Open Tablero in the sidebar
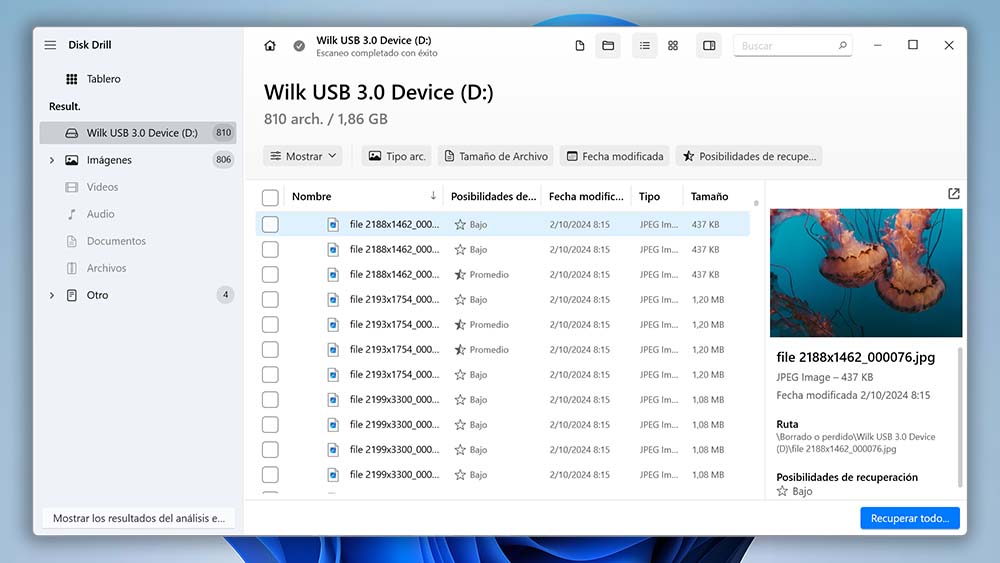1000x563 pixels. tap(138, 79)
